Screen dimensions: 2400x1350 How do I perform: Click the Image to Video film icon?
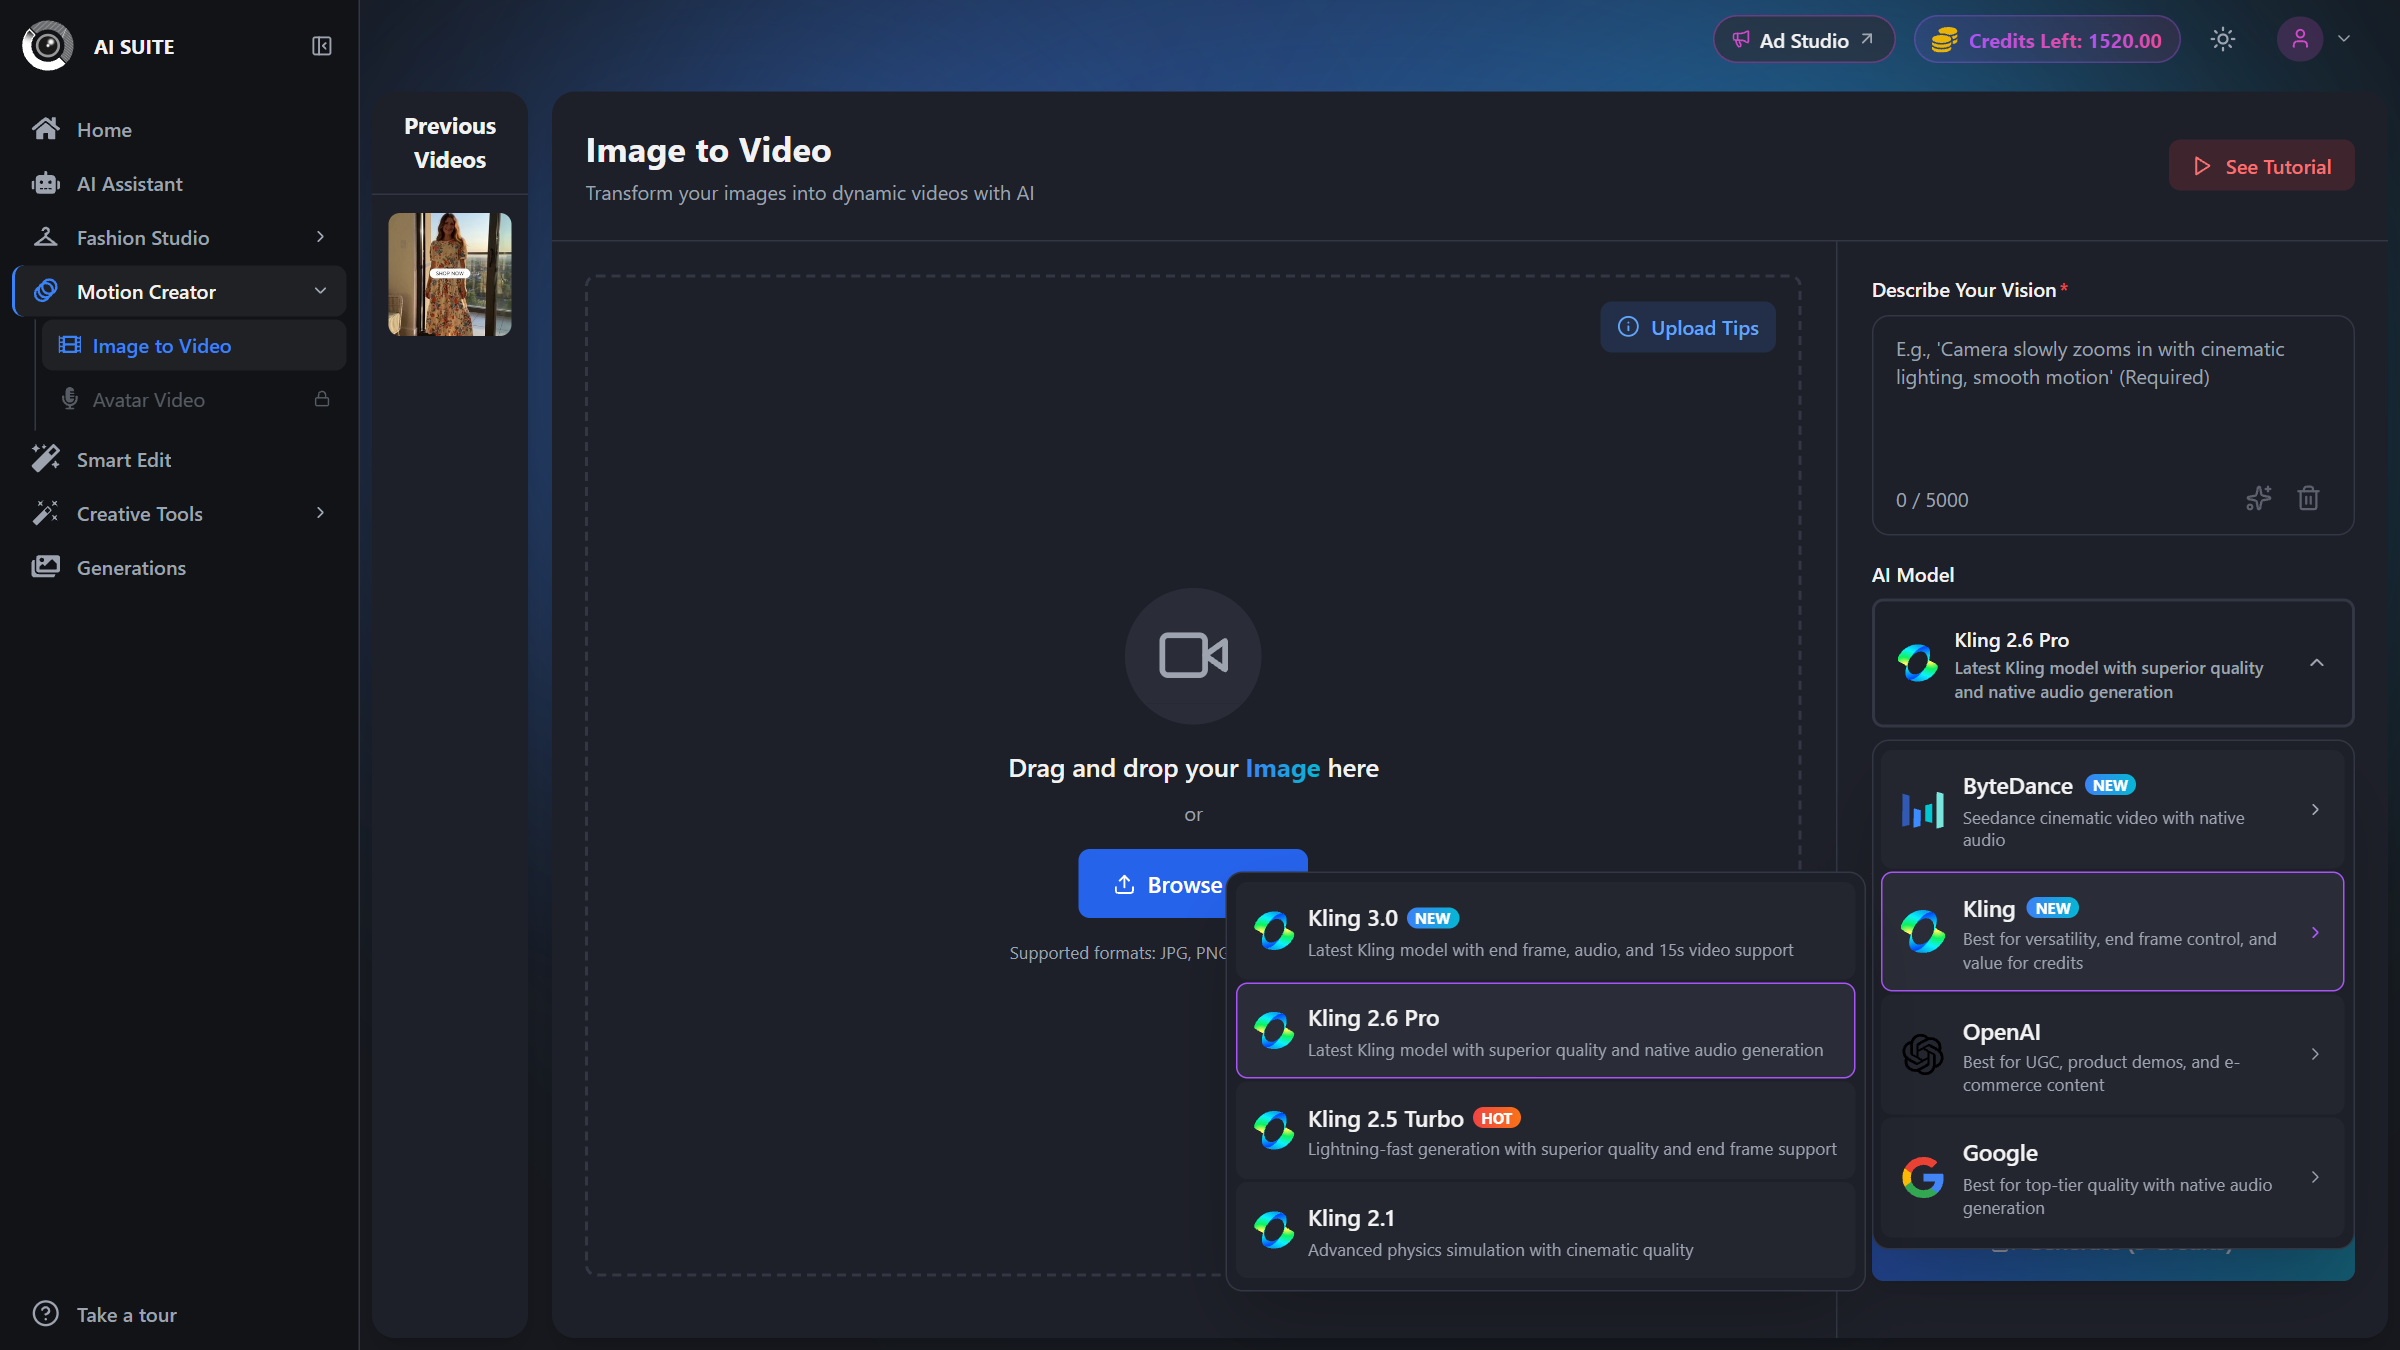point(70,345)
